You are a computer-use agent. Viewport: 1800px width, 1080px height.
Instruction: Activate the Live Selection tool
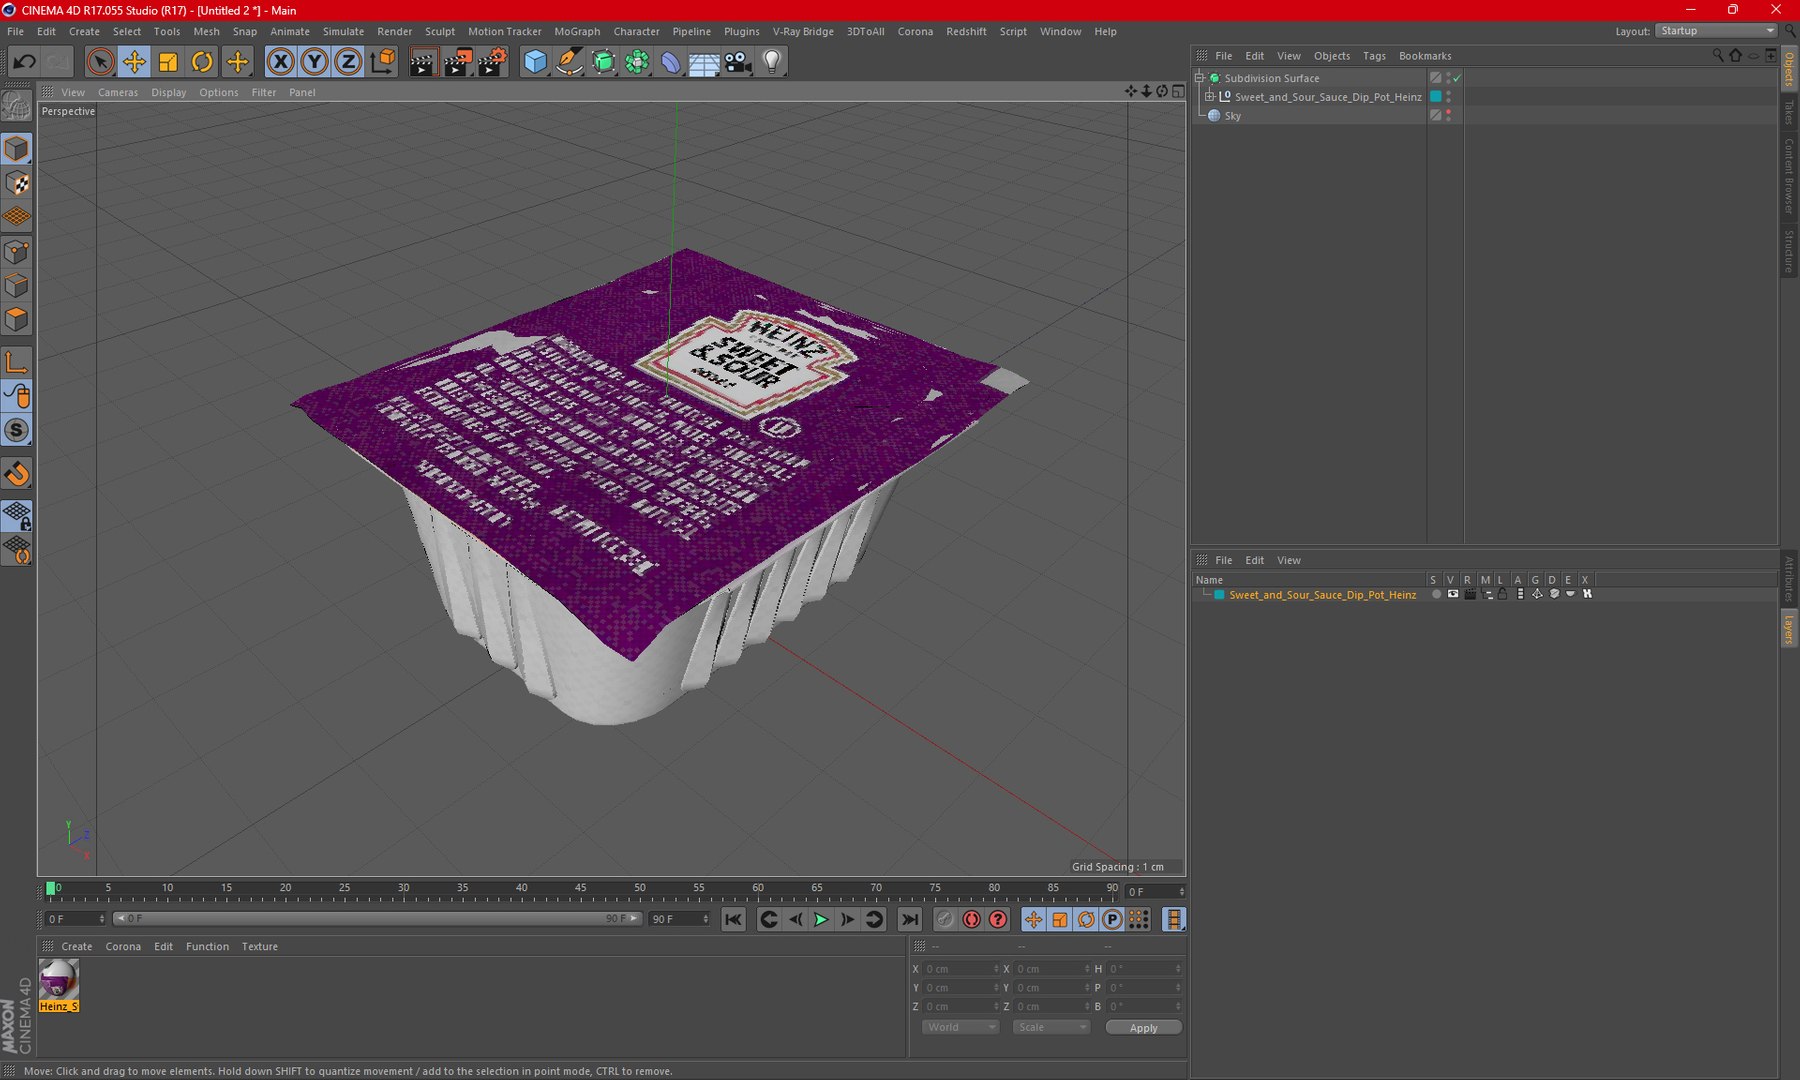point(99,62)
